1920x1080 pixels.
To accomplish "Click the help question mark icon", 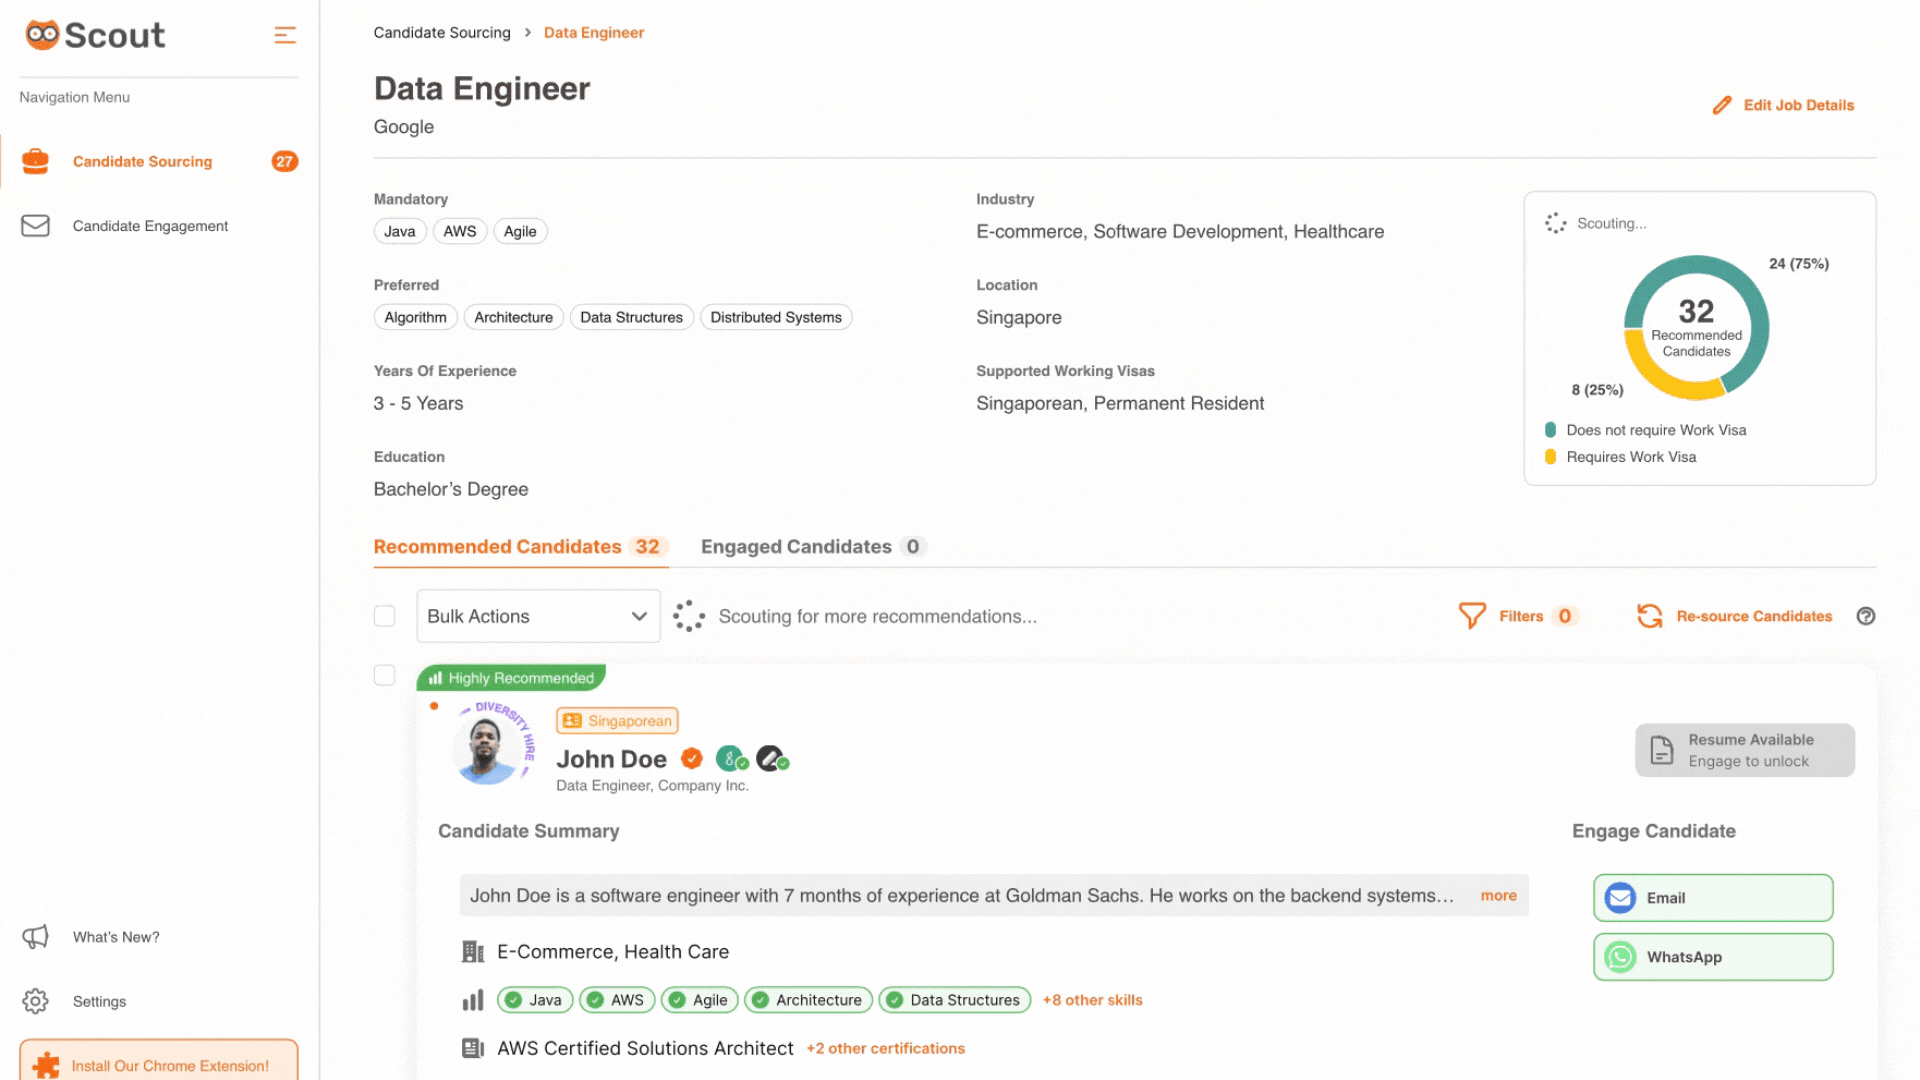I will click(x=1865, y=616).
